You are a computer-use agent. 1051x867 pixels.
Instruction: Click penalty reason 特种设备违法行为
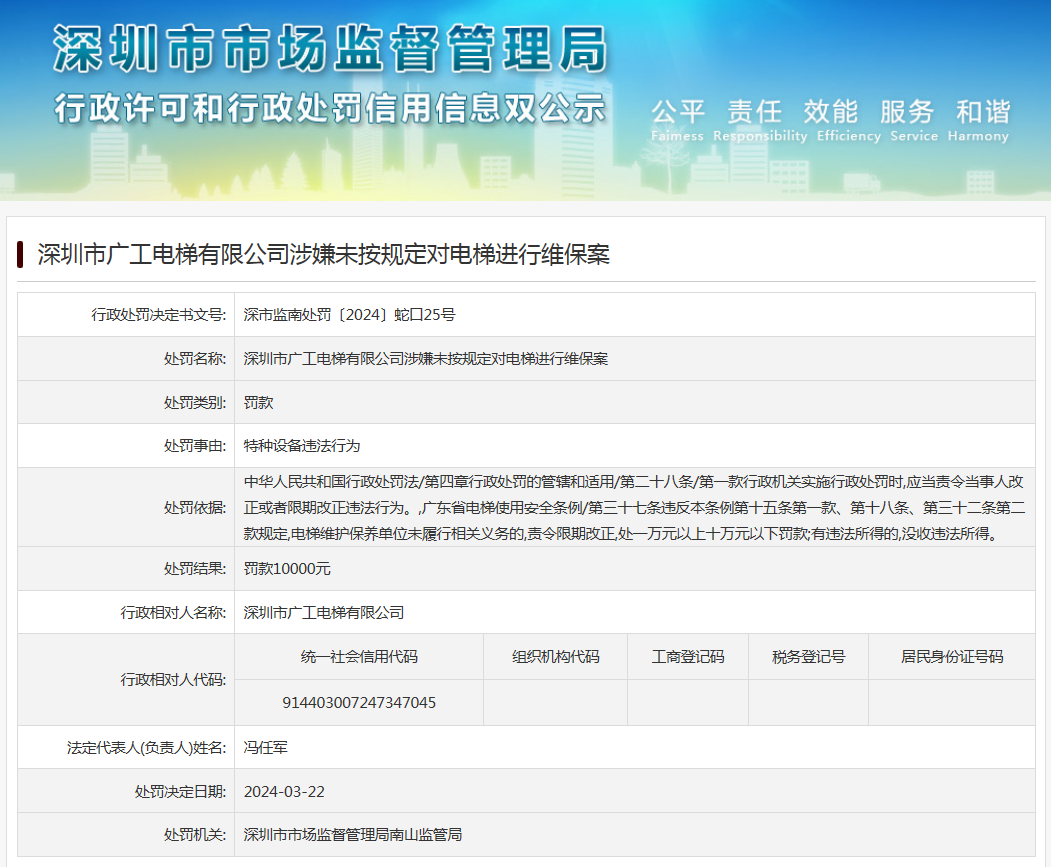click(302, 446)
